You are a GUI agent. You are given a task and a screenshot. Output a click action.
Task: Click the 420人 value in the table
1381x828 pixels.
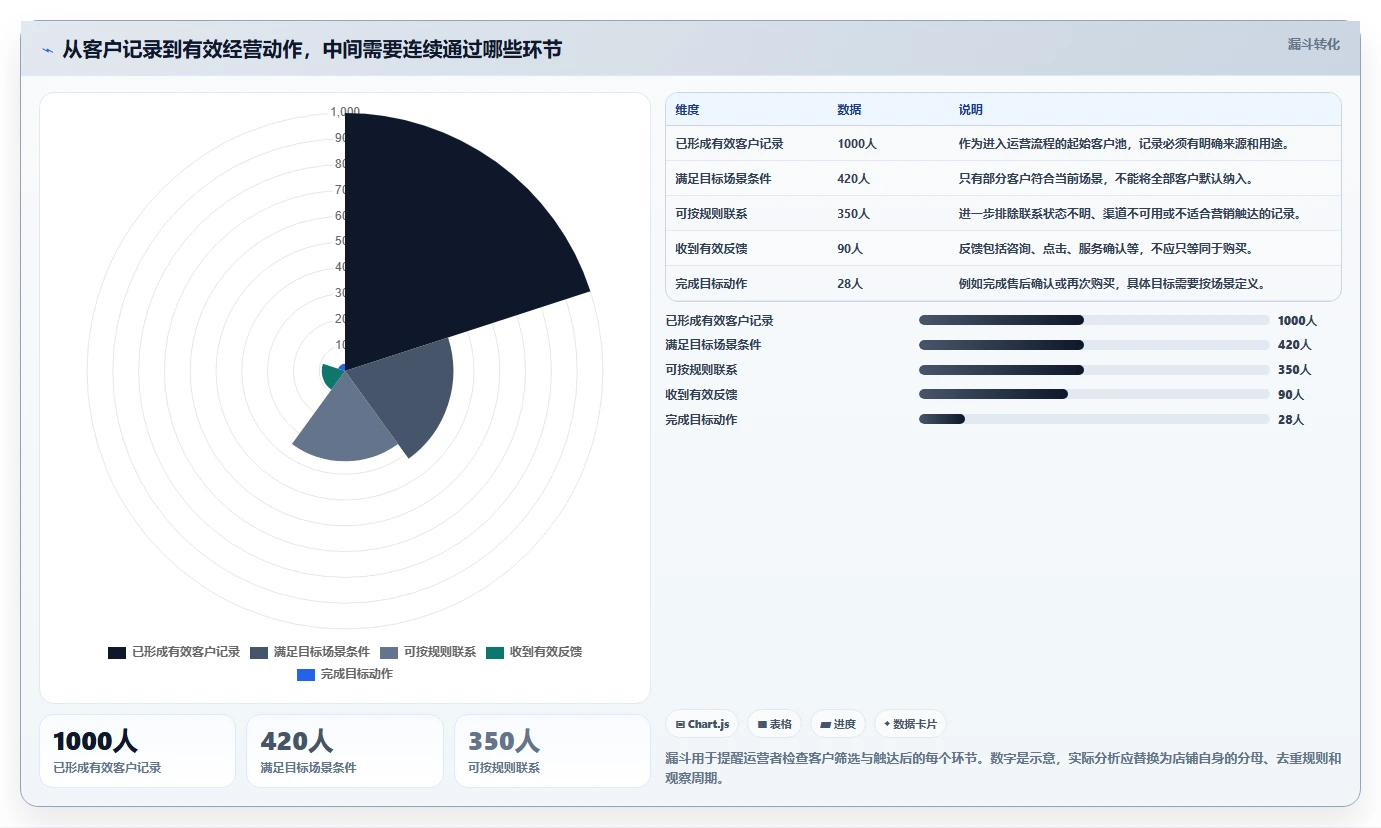click(x=854, y=179)
